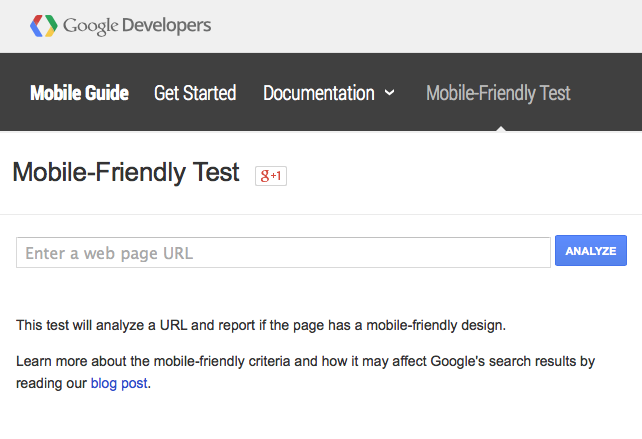Expand the Documentation dropdown chevron
The height and width of the screenshot is (439, 642).
(390, 93)
